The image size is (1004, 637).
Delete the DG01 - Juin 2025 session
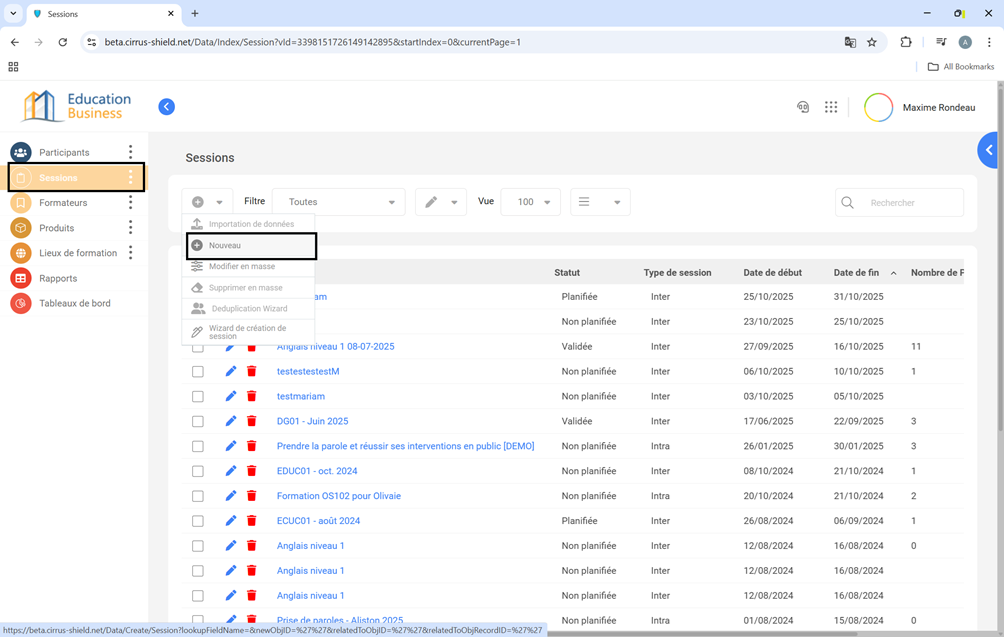(252, 421)
